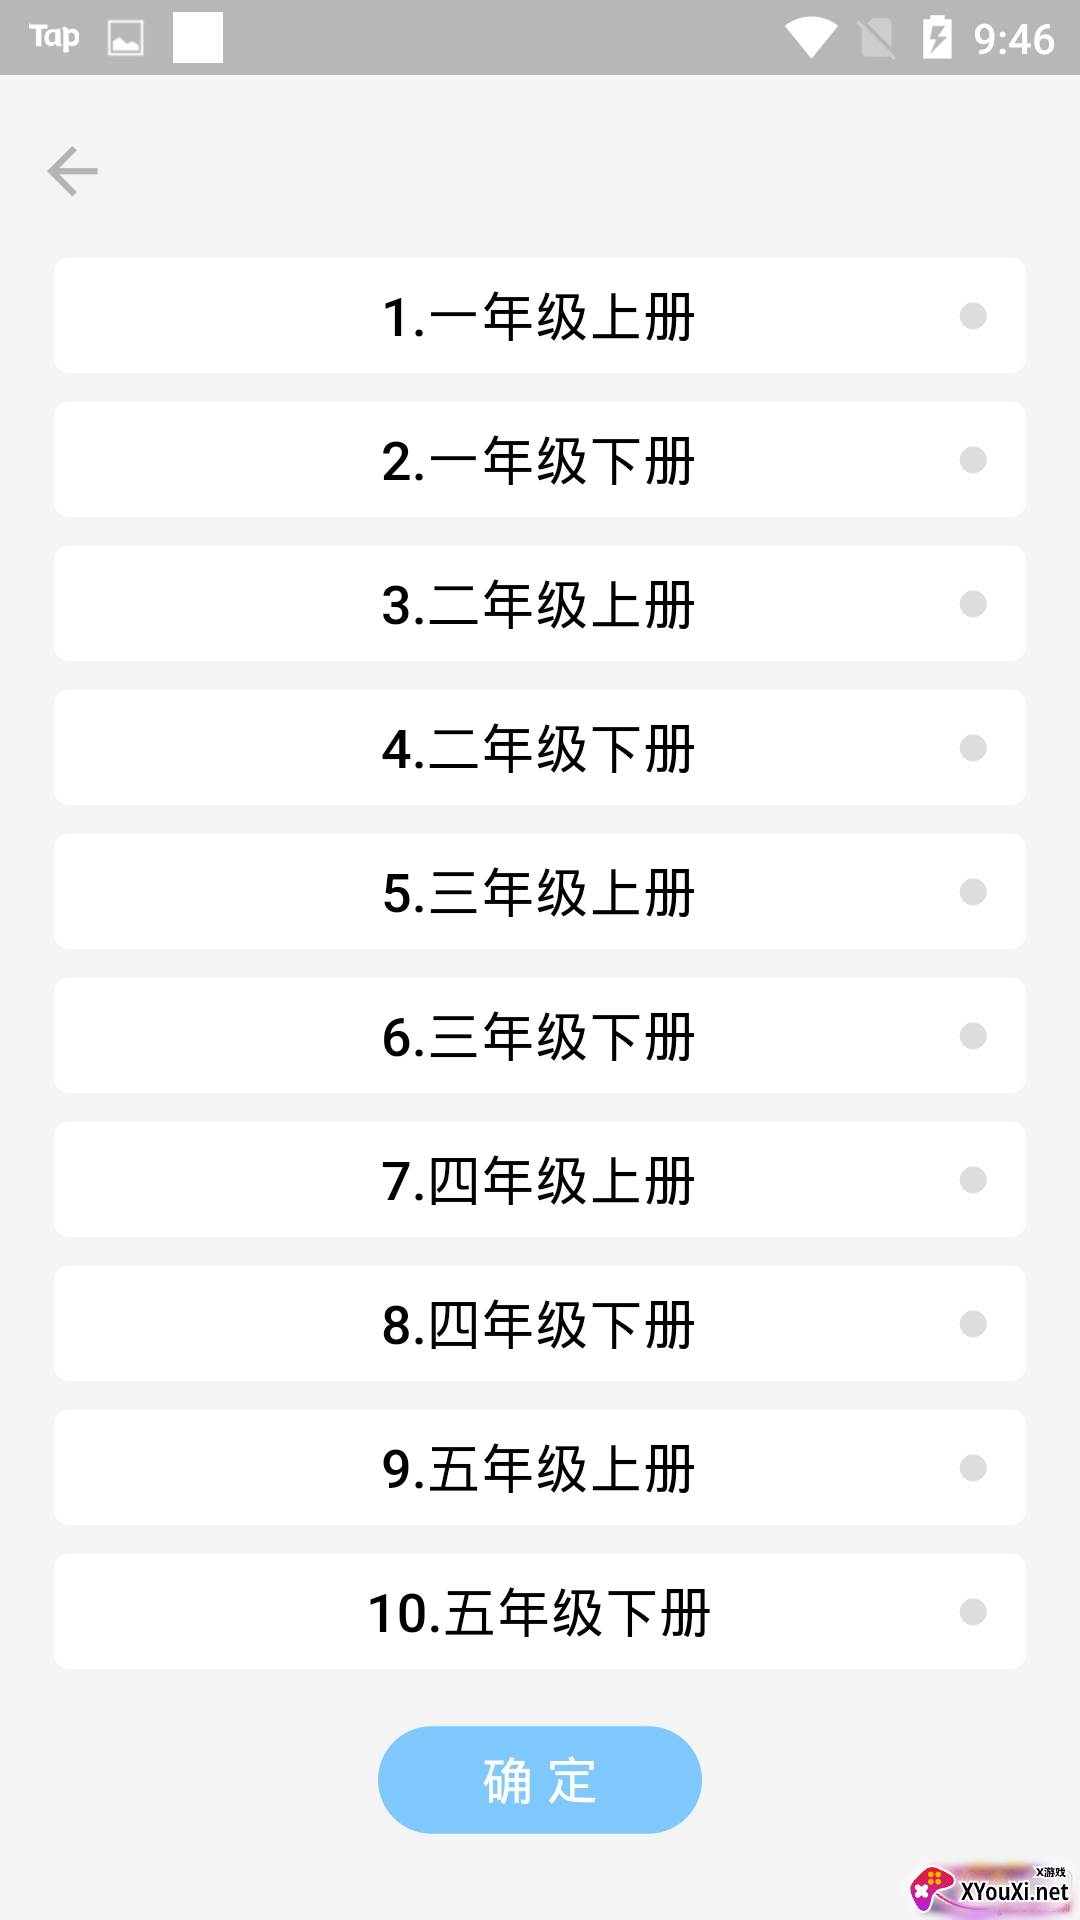
Task: Select the radio dot for 一年级上册
Action: click(x=971, y=316)
